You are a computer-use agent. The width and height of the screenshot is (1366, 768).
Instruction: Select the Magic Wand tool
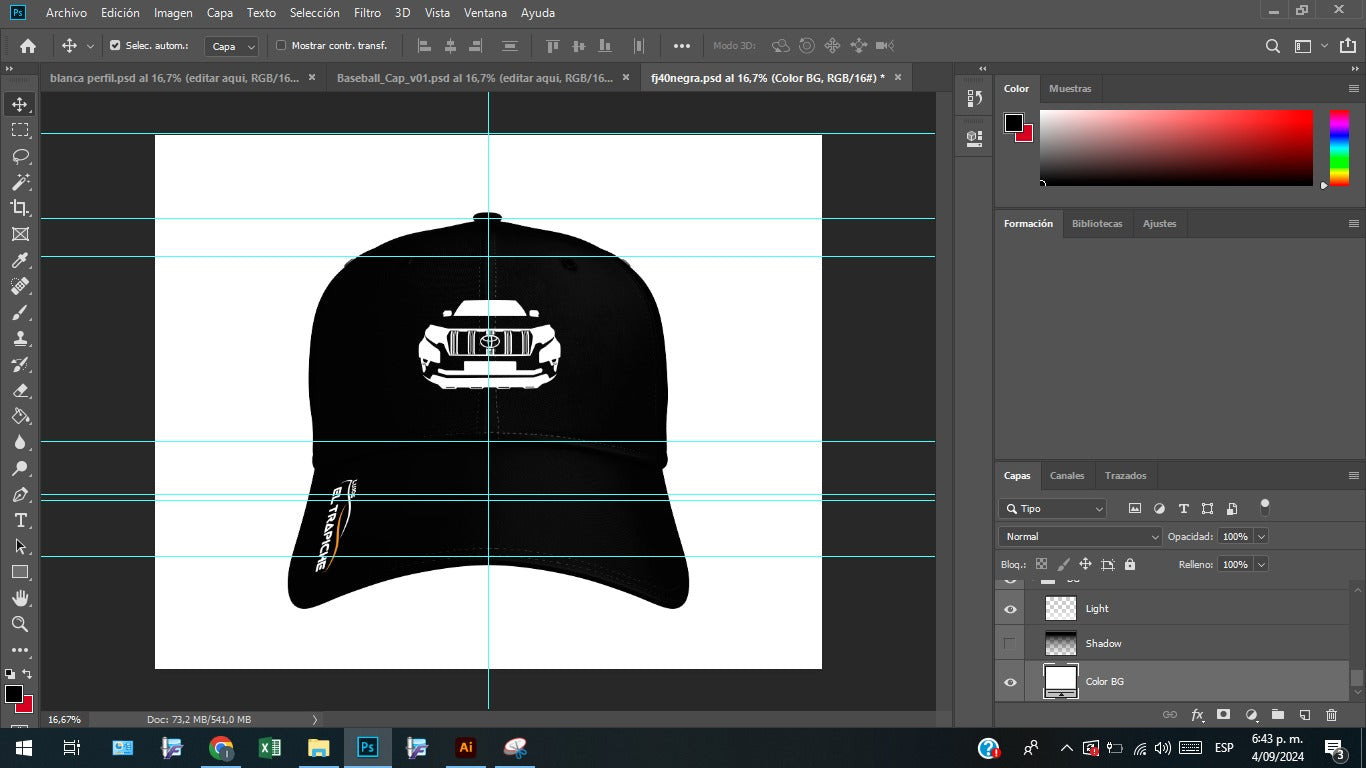pos(20,182)
